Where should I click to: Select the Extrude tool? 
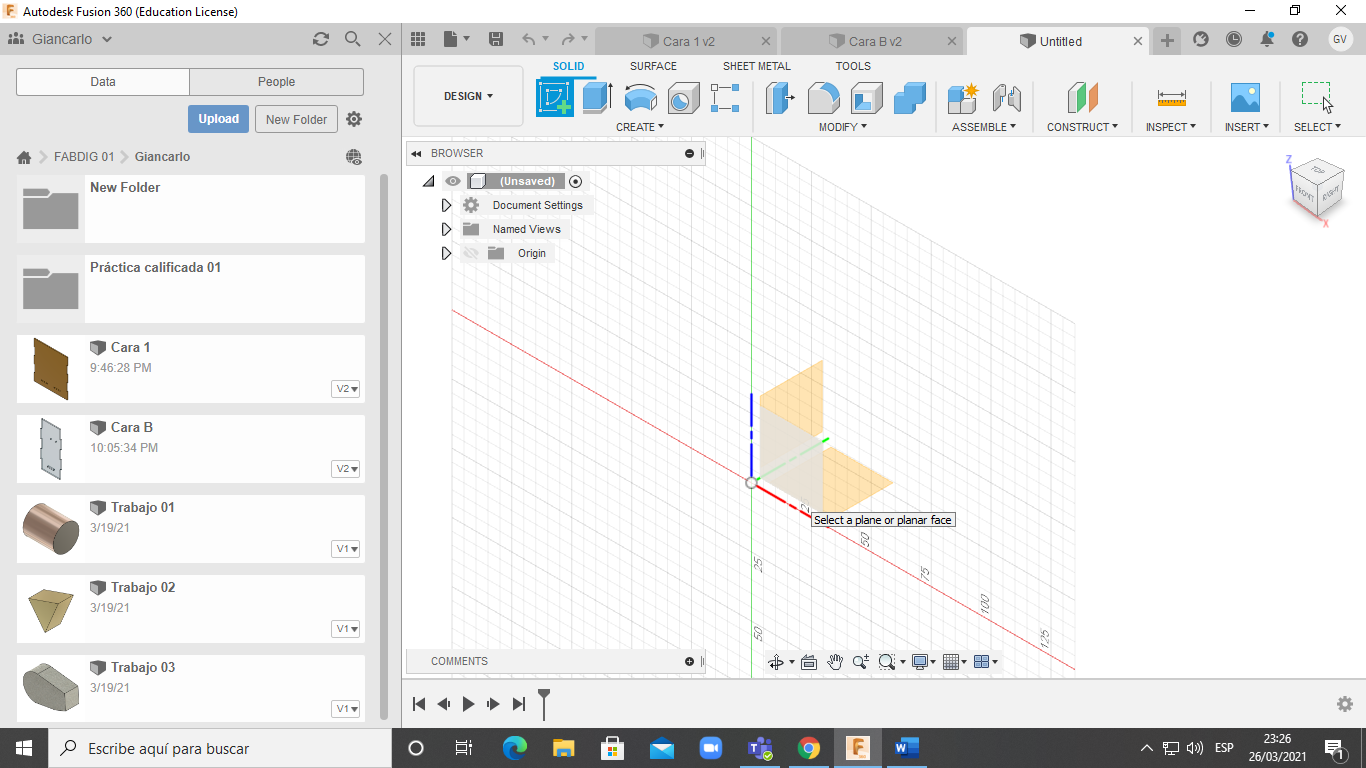597,98
